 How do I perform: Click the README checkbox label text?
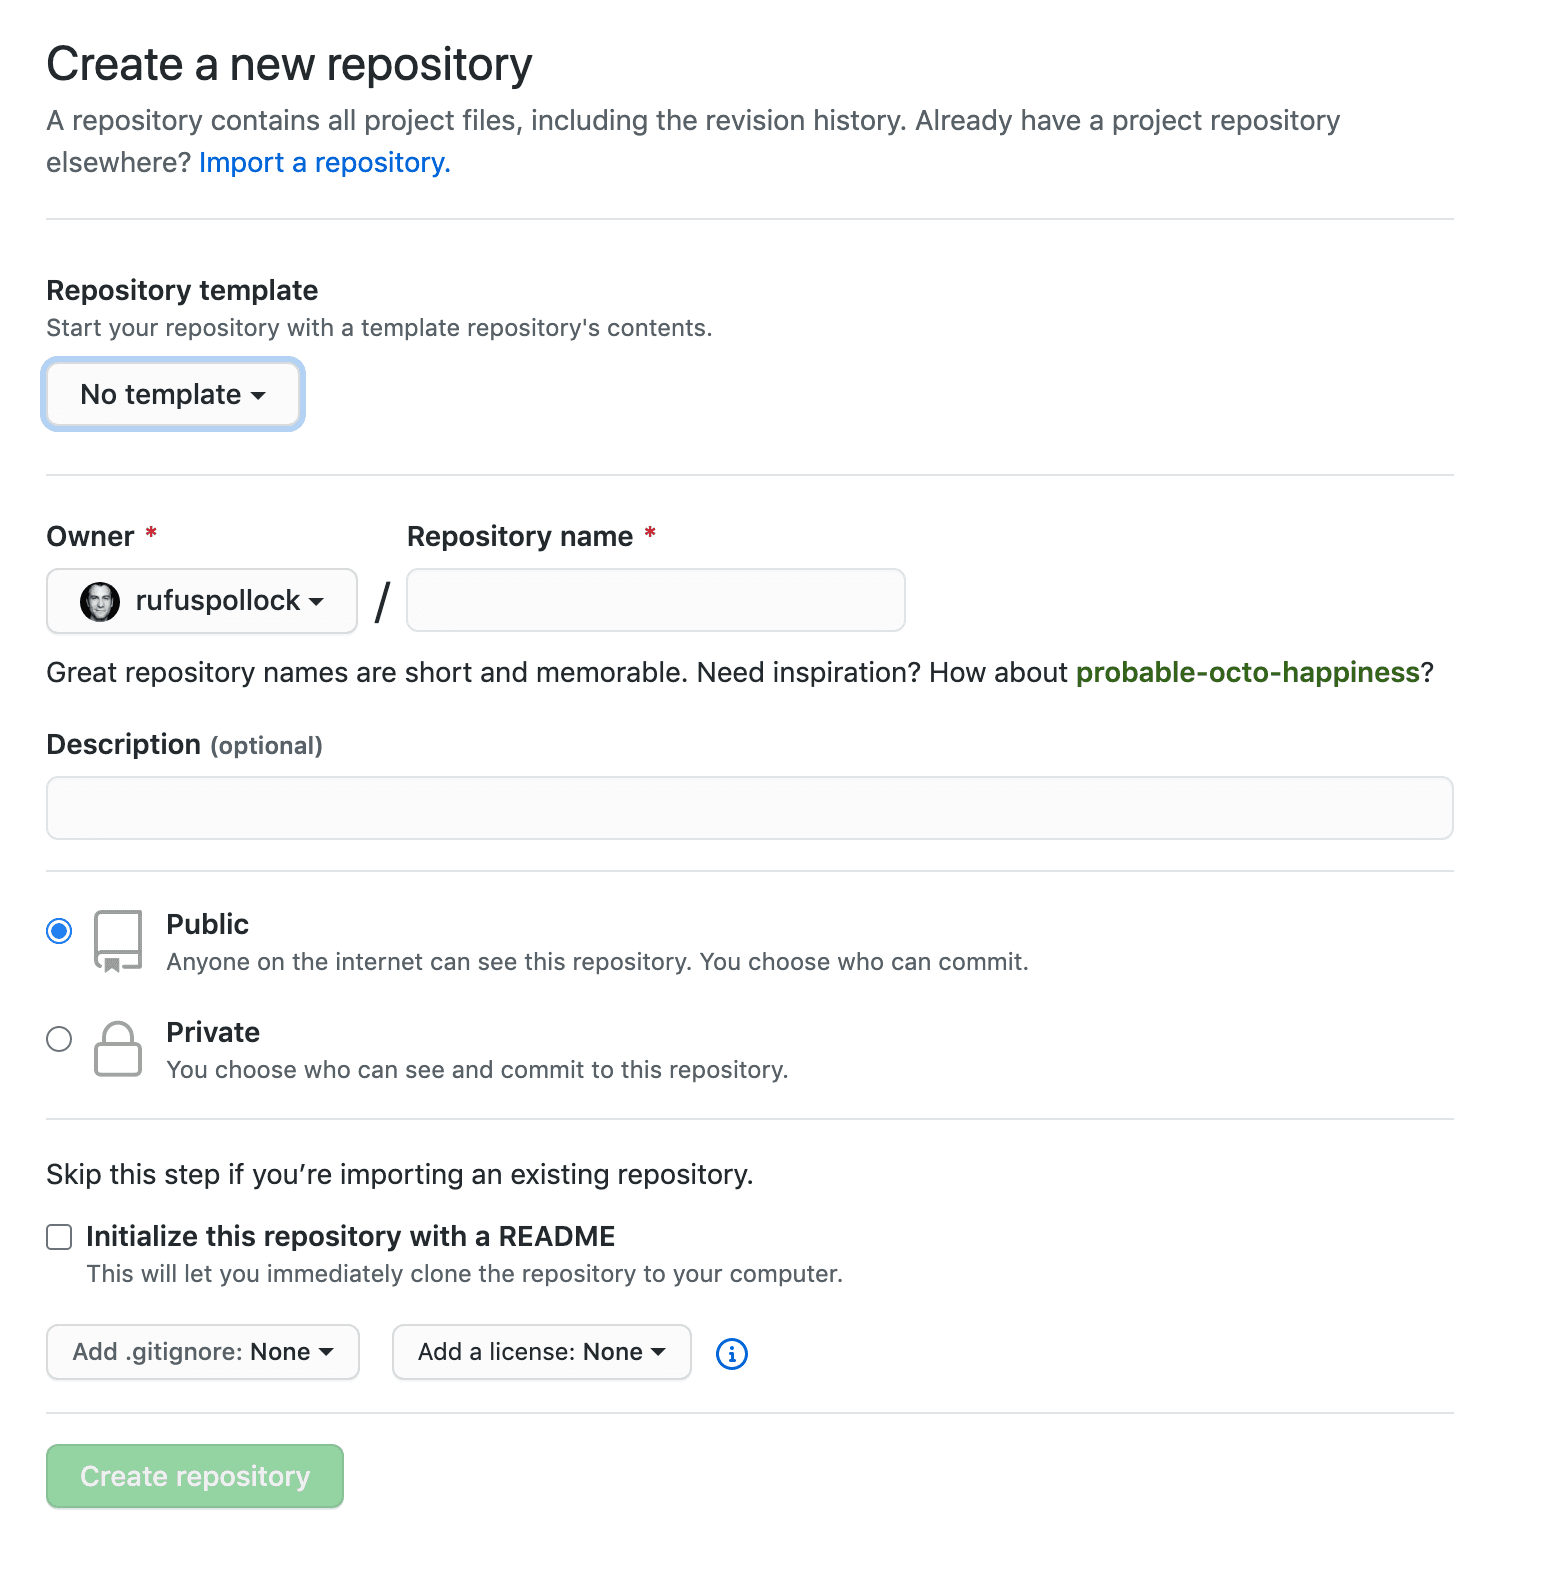pos(351,1237)
